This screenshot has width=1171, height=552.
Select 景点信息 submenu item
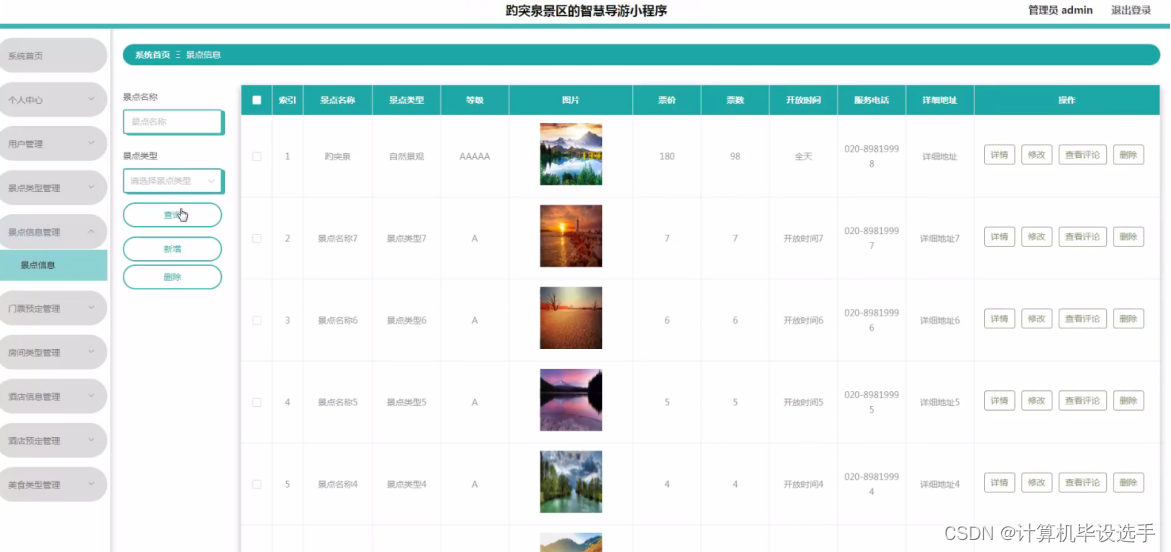pyautogui.click(x=53, y=265)
